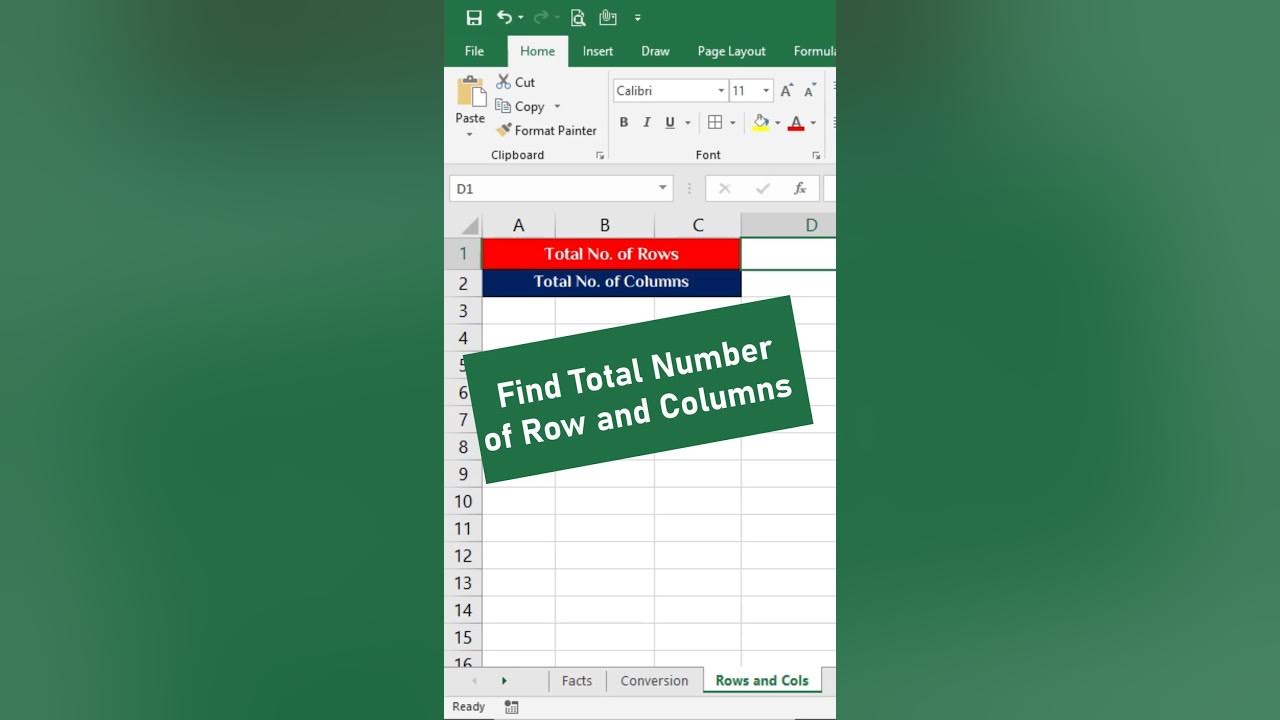Click the Insert Function fx icon
The width and height of the screenshot is (1280, 720).
(x=800, y=188)
